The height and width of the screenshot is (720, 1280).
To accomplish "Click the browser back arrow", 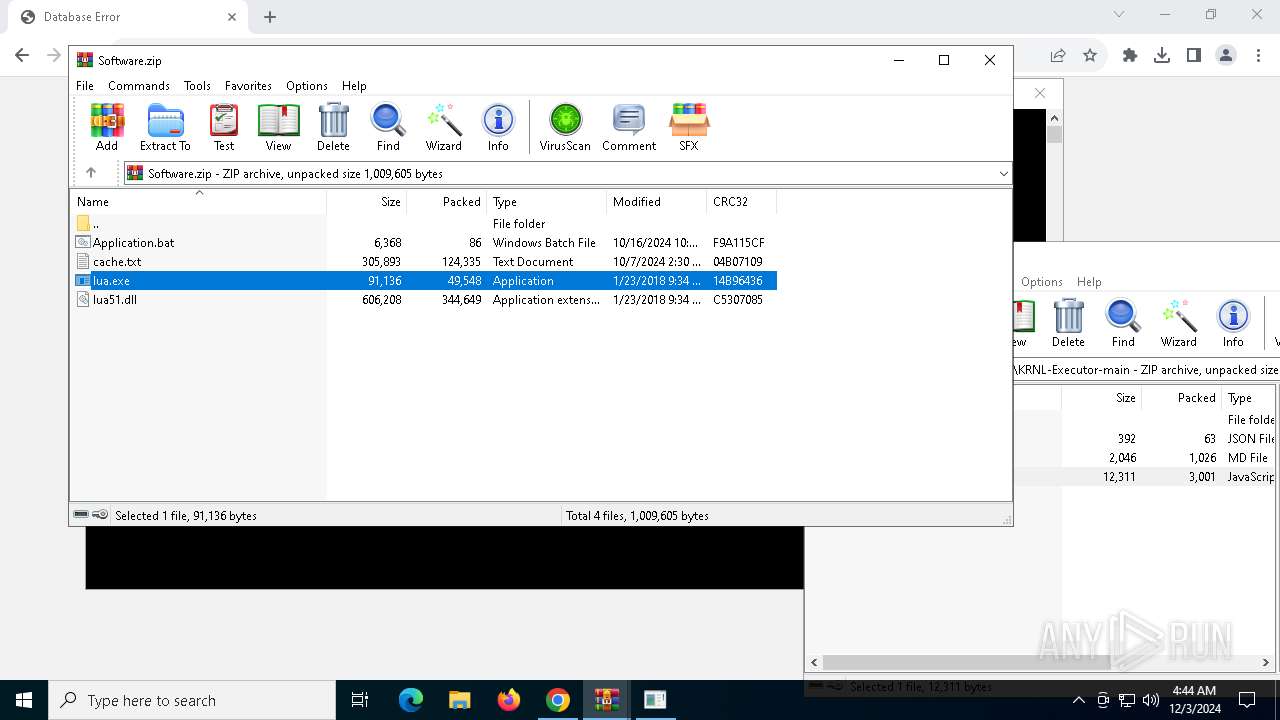I will click(22, 56).
